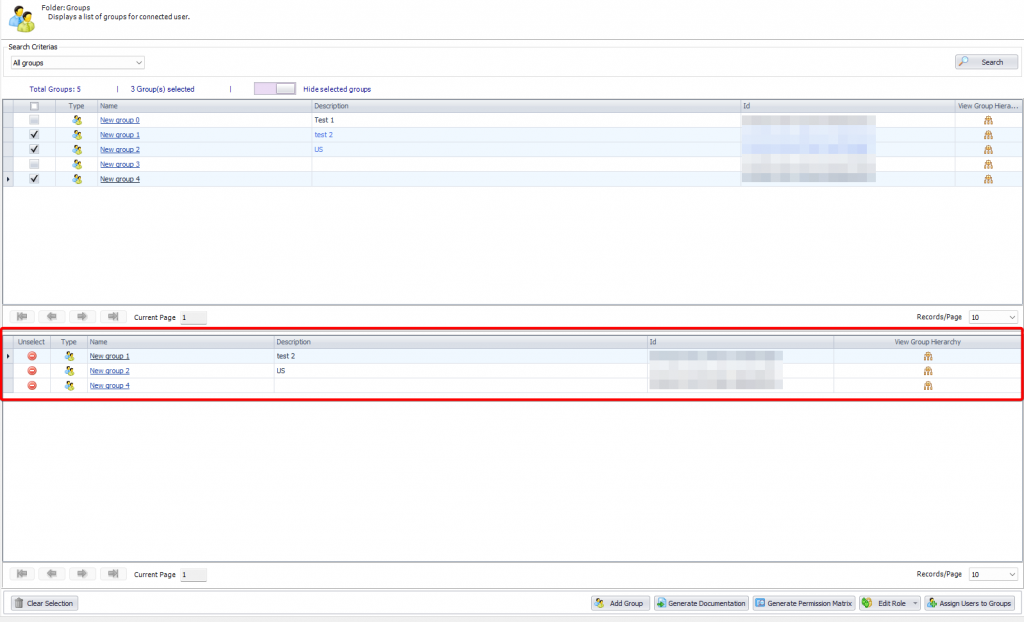Sort upper grid by Description column header
Viewport: 1024px width, 622px height.
point(525,106)
